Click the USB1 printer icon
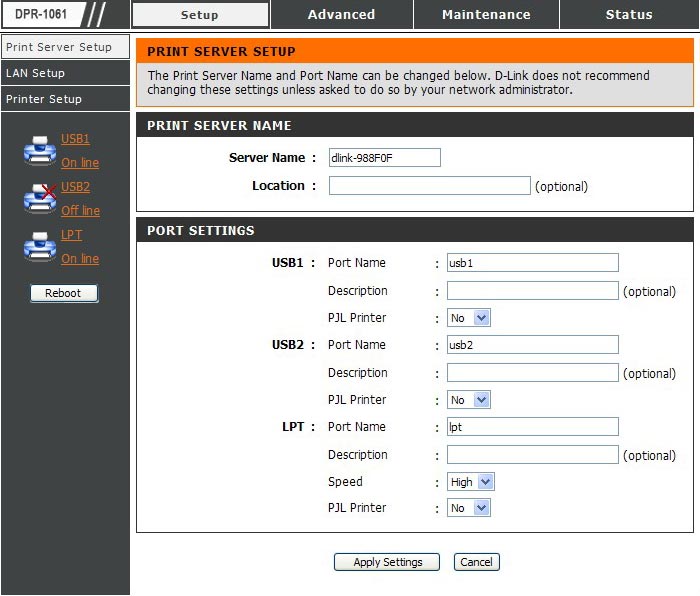This screenshot has width=700, height=596. coord(40,150)
